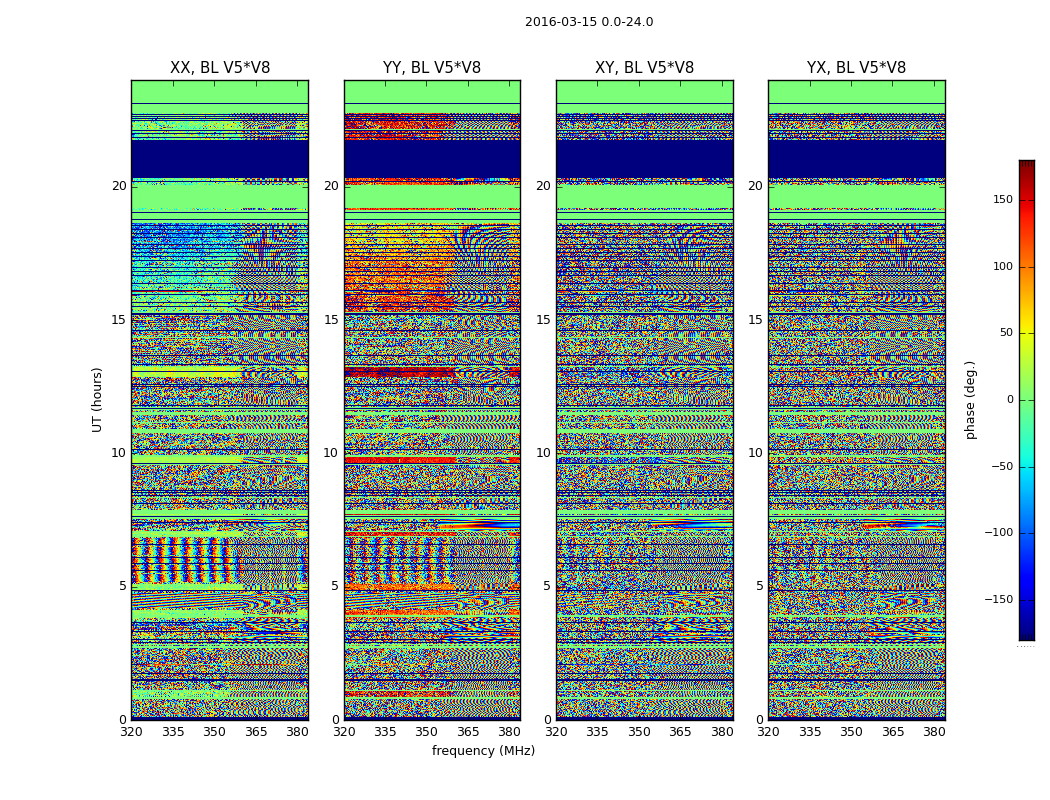Click the 'frequency (MHz)' x-axis label
This screenshot has height=800, width=1050.
click(x=483, y=750)
